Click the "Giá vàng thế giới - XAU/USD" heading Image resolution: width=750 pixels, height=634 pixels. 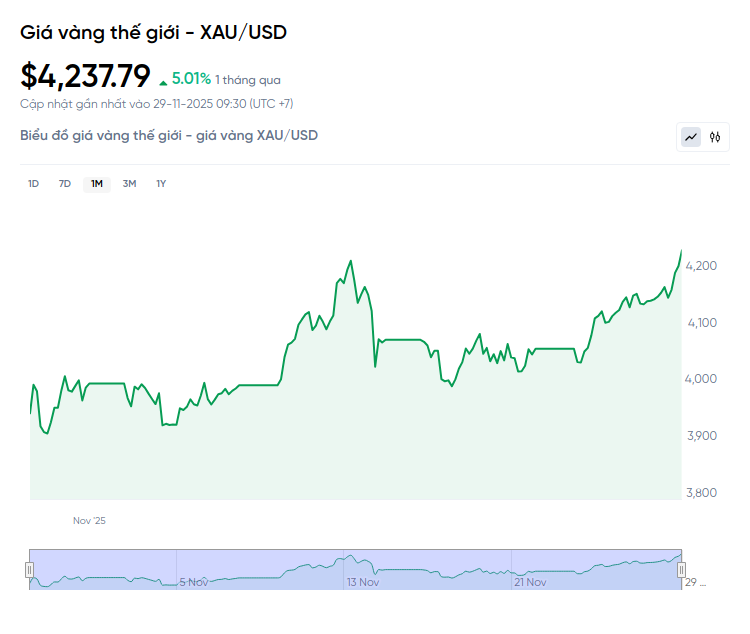pyautogui.click(x=153, y=32)
